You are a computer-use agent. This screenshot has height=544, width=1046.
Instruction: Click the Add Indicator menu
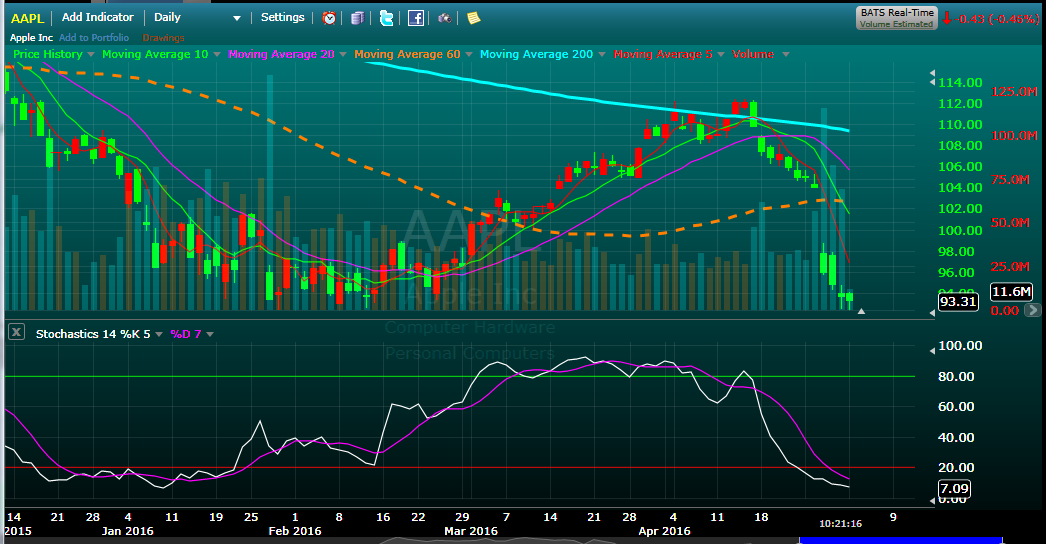[x=97, y=17]
